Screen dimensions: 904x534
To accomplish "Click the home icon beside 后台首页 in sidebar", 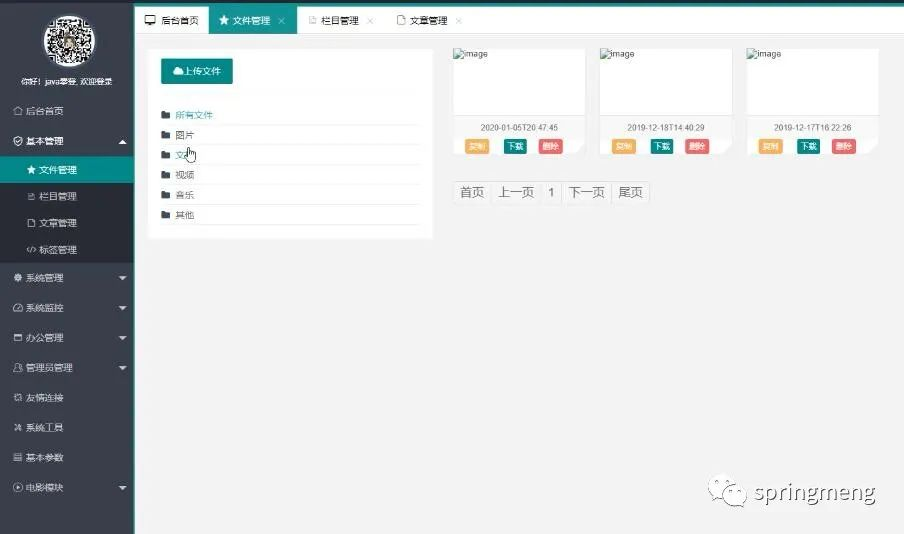I will pyautogui.click(x=17, y=111).
